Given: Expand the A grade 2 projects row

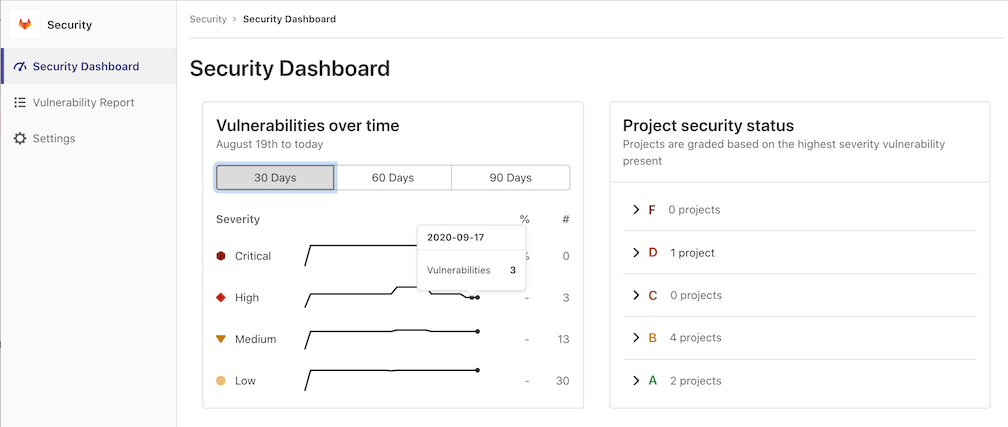Looking at the screenshot, I should 636,381.
